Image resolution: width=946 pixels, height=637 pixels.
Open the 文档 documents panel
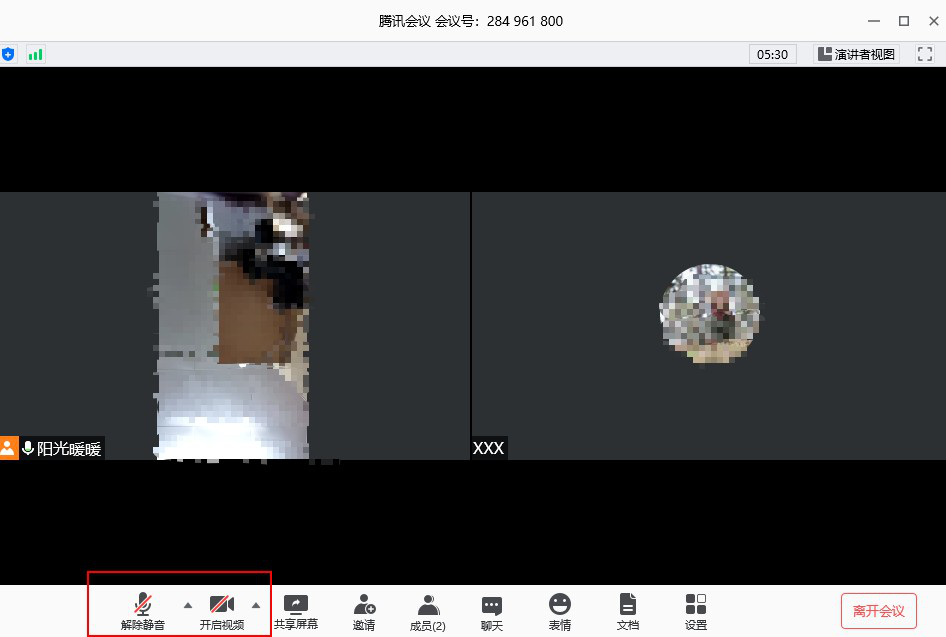point(627,612)
